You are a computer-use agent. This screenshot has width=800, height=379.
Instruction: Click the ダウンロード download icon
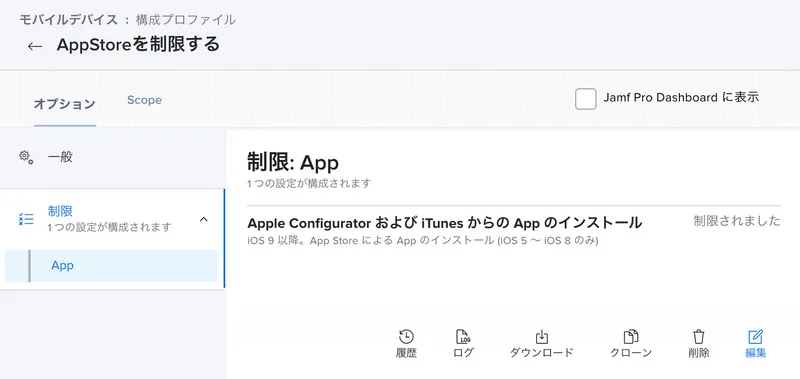pos(541,337)
